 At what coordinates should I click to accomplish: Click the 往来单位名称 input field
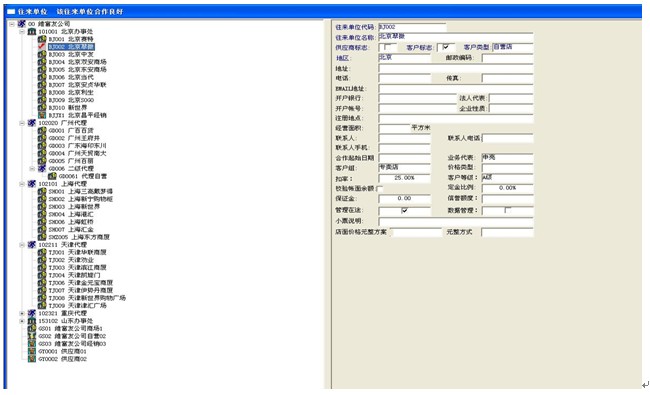pos(456,37)
